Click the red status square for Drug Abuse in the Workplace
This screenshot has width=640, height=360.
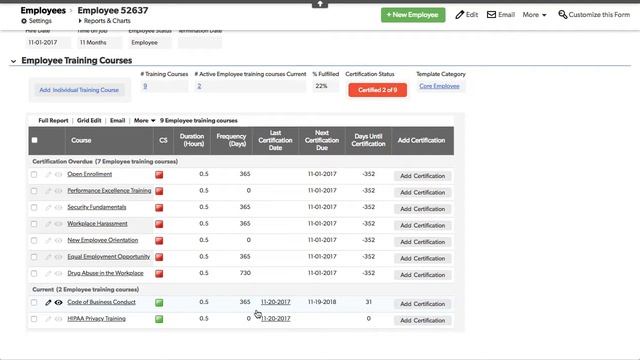(x=159, y=273)
